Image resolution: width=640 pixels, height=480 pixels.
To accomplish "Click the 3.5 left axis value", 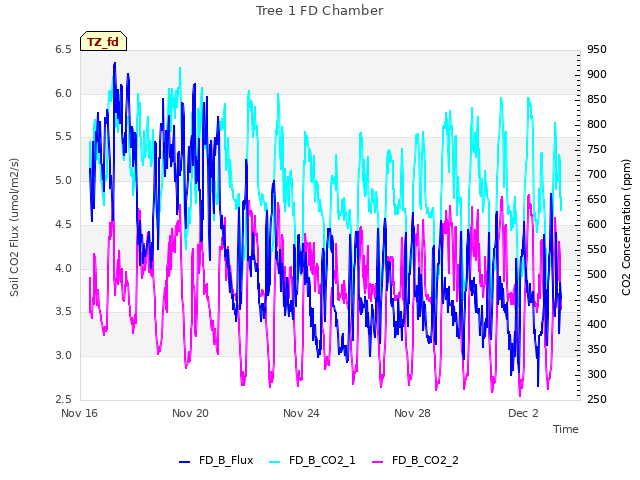I will pos(63,311).
